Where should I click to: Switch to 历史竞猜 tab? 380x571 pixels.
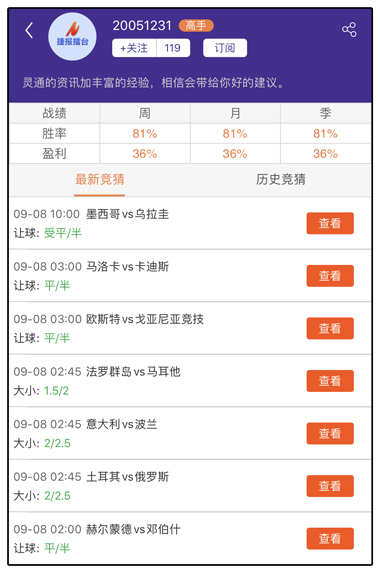click(x=281, y=180)
